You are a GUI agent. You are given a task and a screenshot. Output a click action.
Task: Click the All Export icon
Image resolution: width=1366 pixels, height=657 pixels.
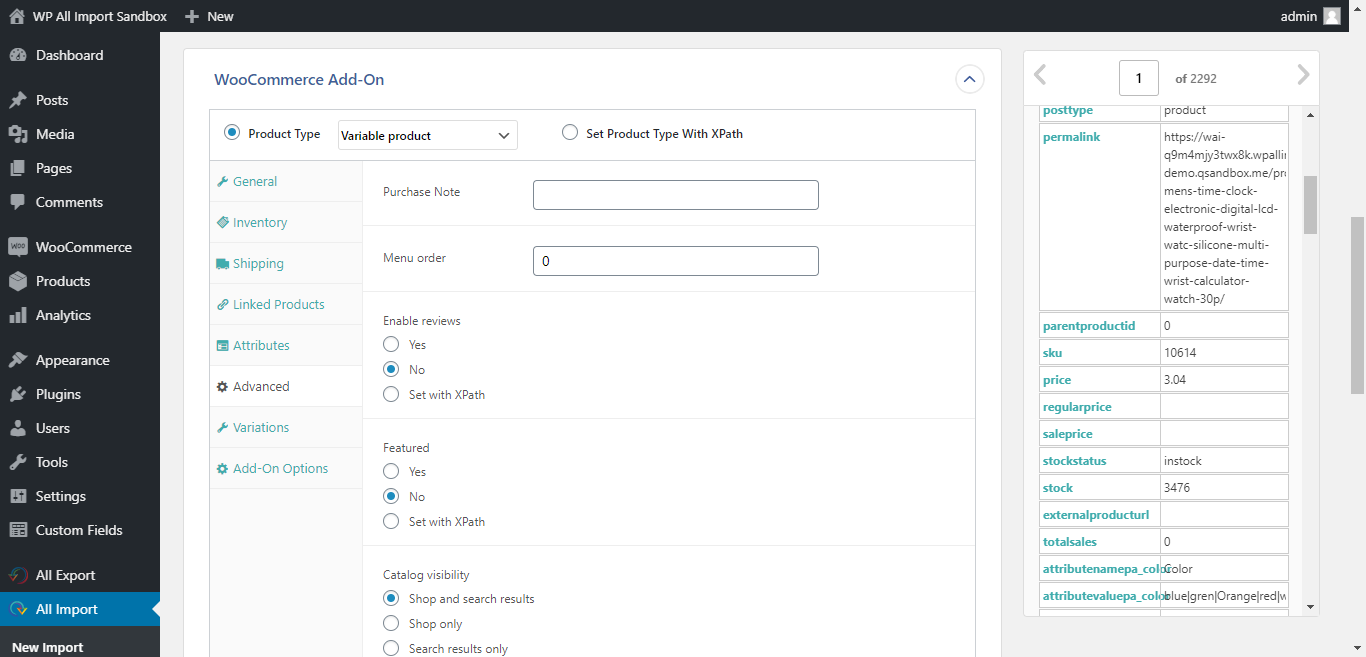pyautogui.click(x=18, y=575)
